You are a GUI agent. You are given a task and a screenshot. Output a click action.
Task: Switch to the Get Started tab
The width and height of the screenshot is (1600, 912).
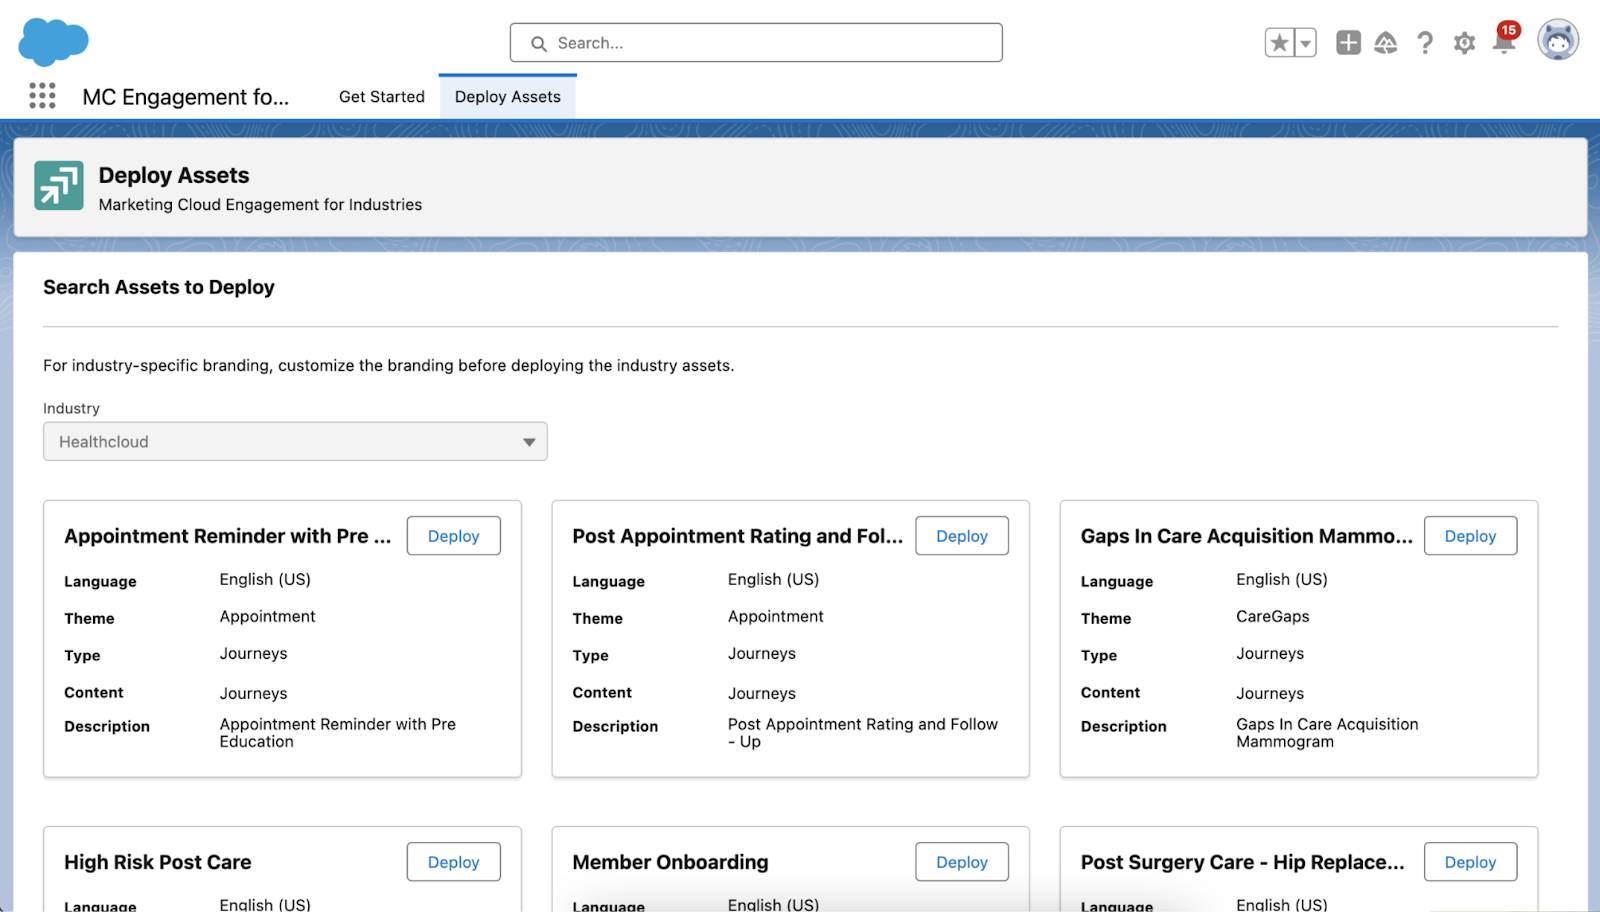click(x=382, y=97)
